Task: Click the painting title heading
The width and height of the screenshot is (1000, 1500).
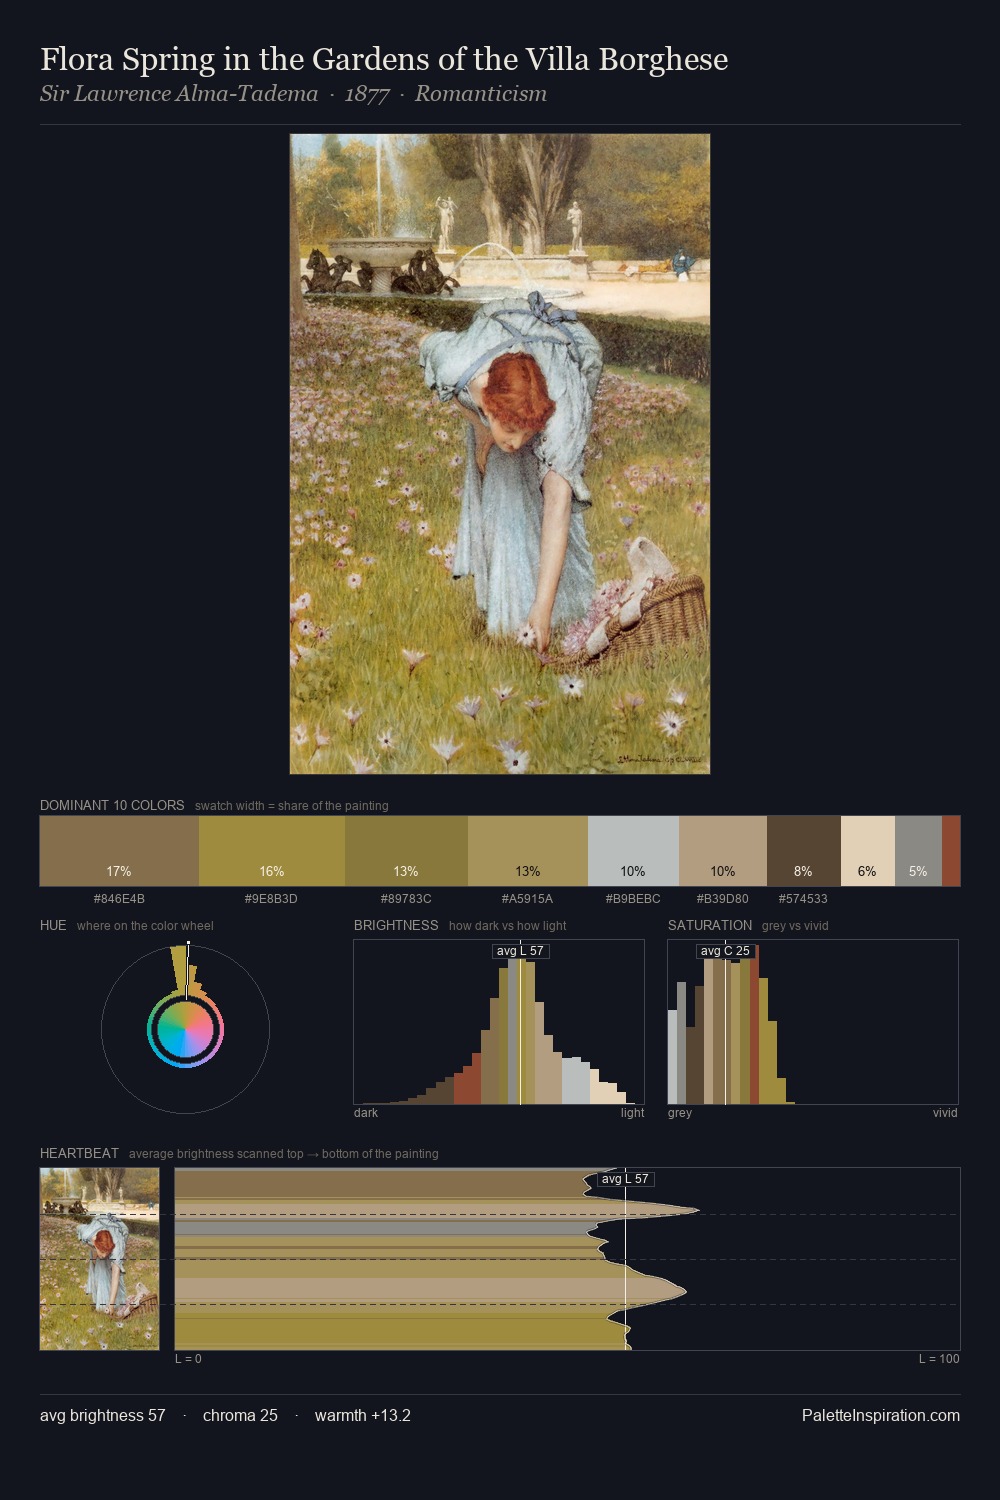Action: [x=384, y=59]
